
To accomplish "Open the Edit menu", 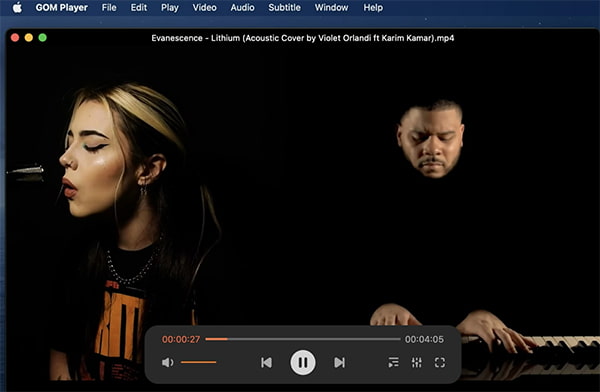I will (x=139, y=8).
